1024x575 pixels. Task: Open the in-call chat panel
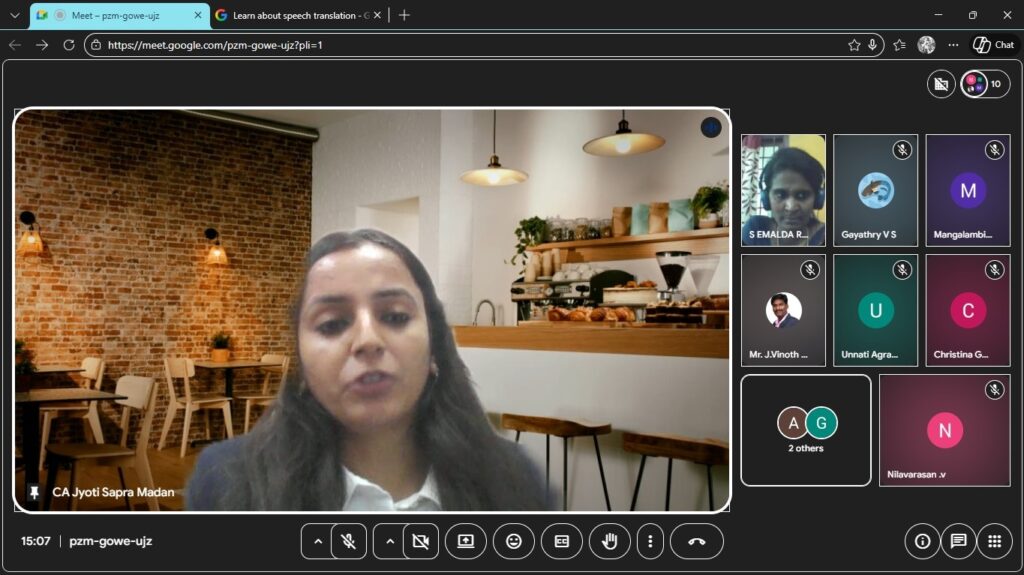coord(958,541)
